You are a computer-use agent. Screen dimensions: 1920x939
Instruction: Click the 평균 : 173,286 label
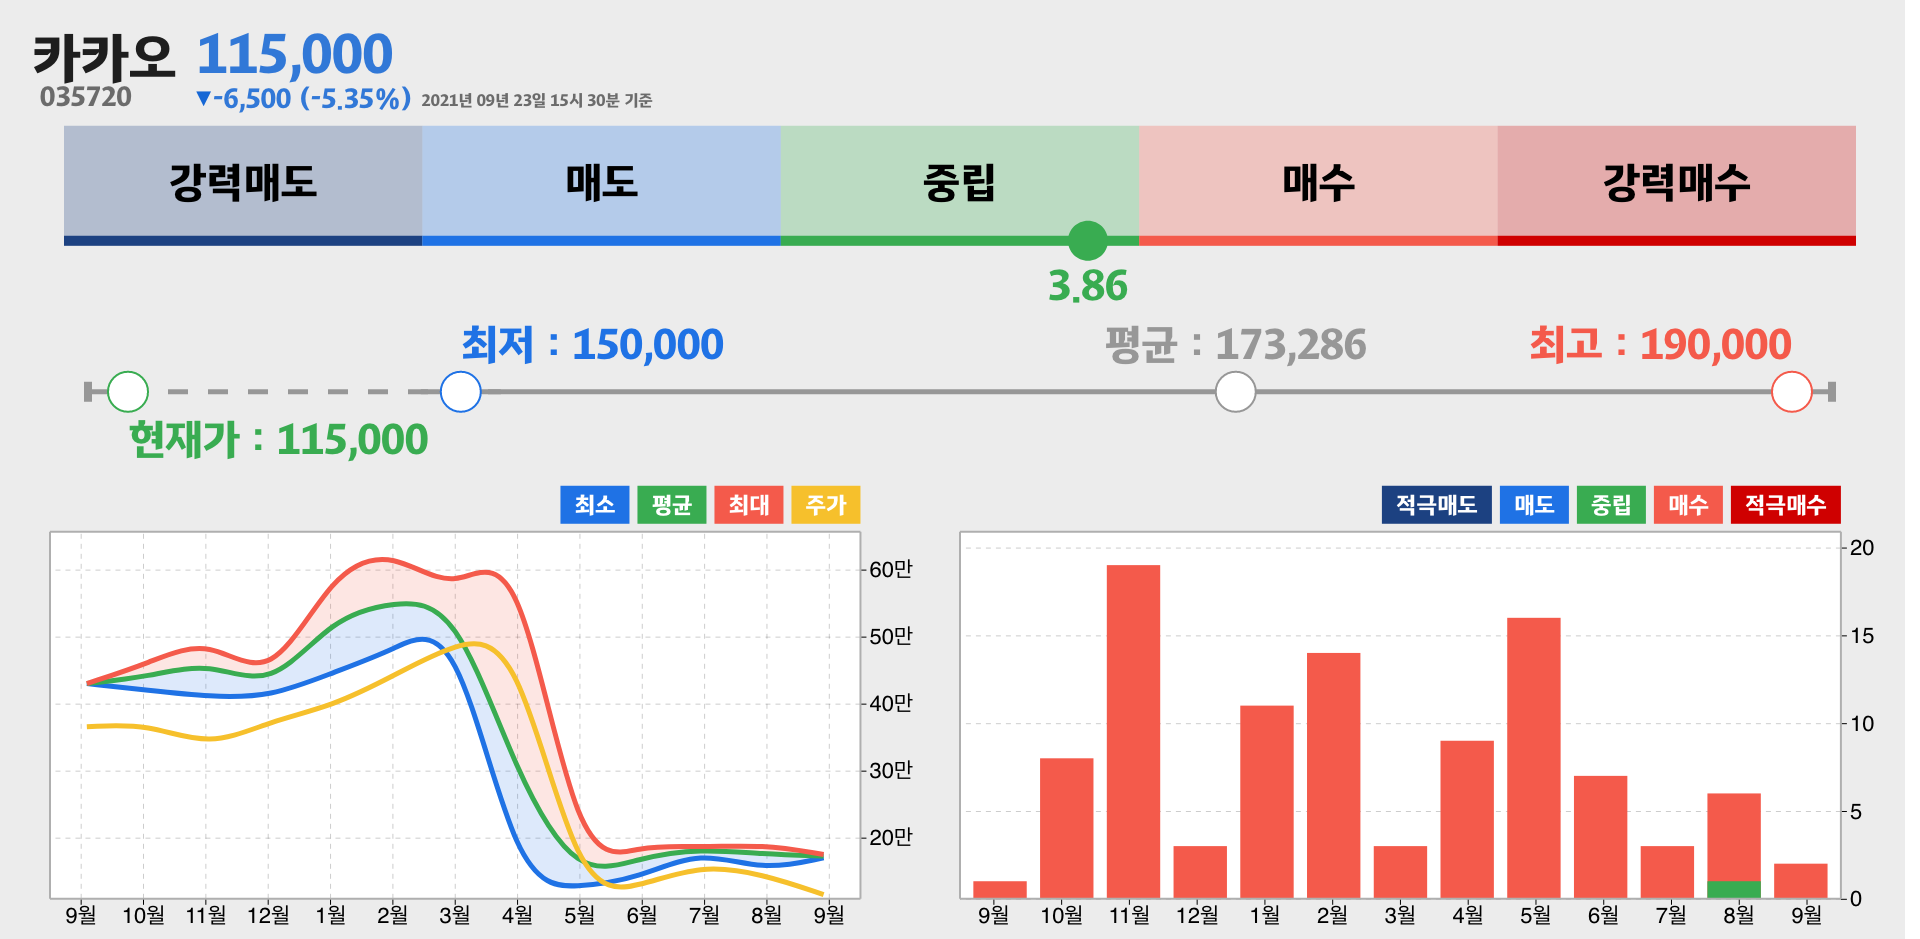pyautogui.click(x=1235, y=345)
